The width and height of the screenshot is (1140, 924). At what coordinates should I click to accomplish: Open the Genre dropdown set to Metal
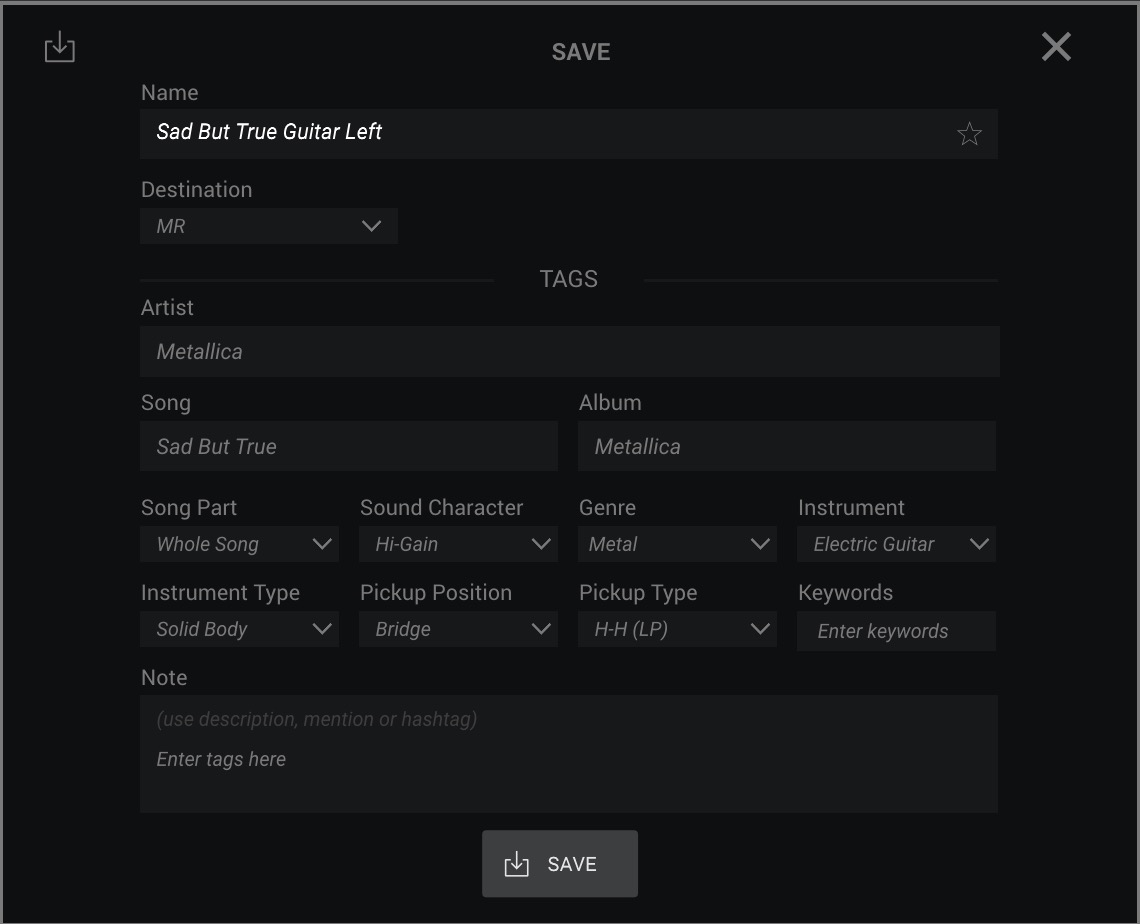click(x=677, y=545)
